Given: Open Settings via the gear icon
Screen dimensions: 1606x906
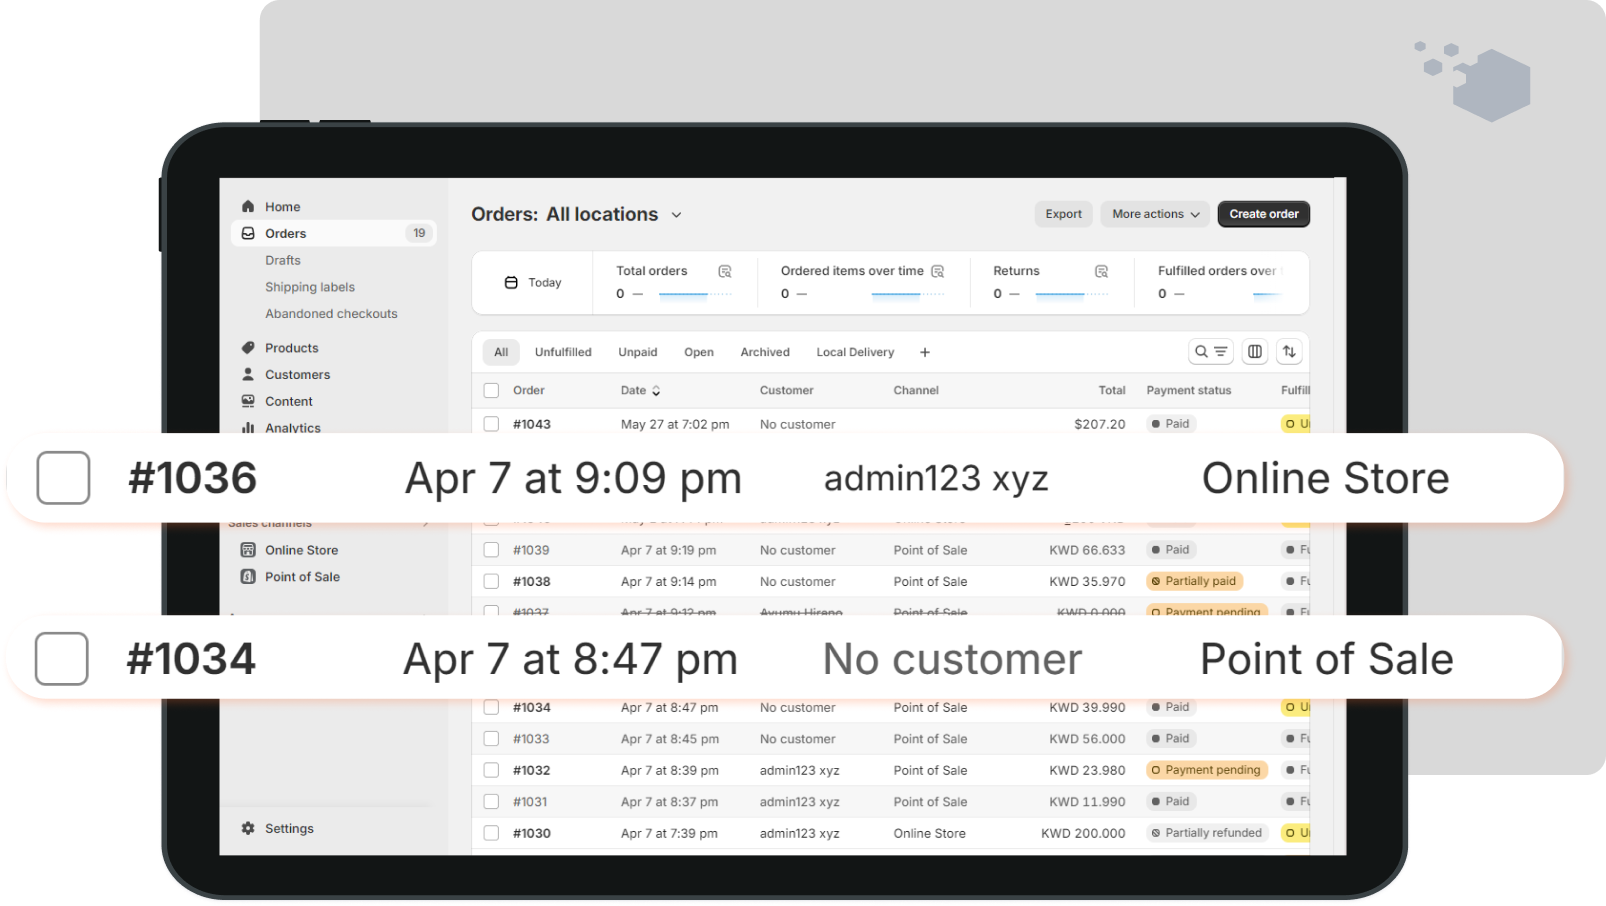Looking at the screenshot, I should (247, 828).
